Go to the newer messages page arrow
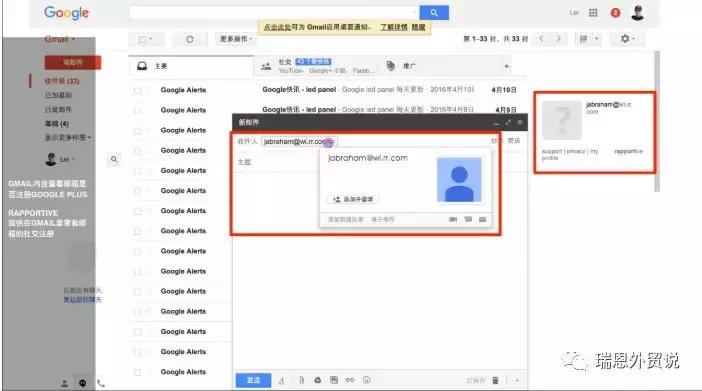The width and height of the screenshot is (702, 391). 541,39
